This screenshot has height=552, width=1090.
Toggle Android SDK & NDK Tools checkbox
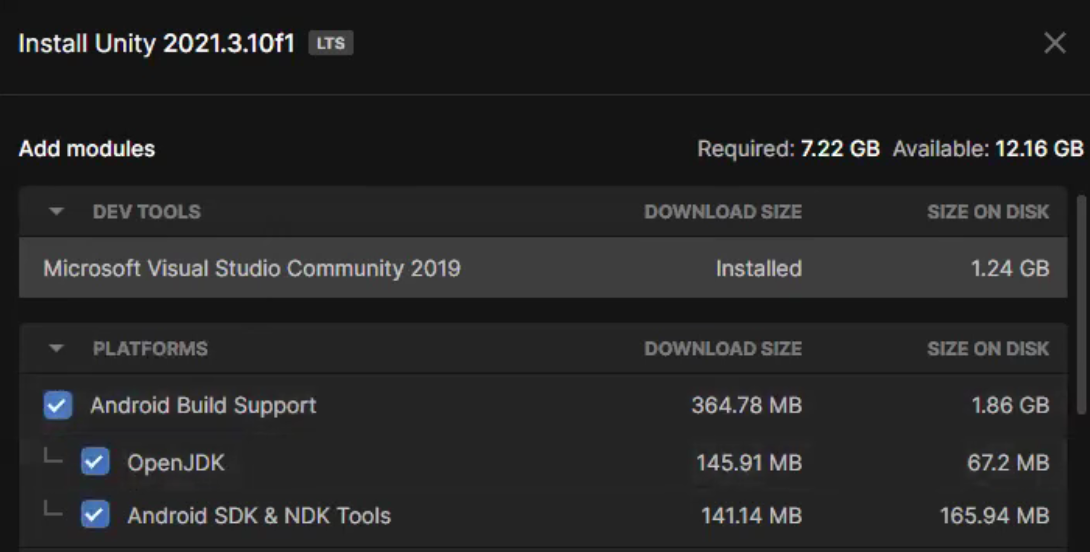[95, 514]
